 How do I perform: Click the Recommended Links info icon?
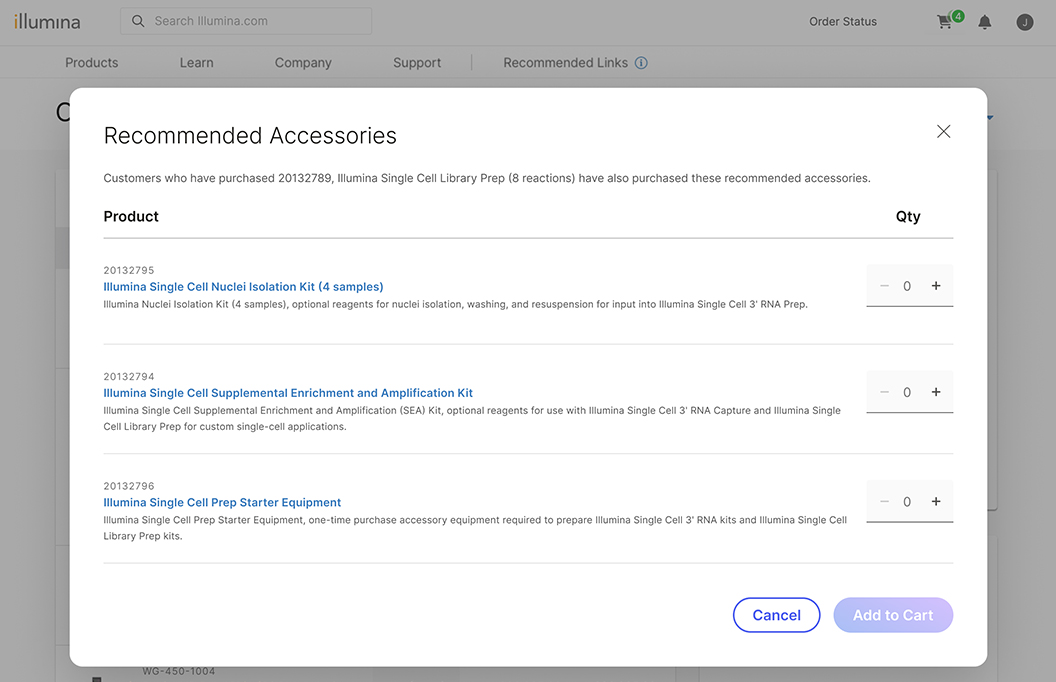point(641,63)
